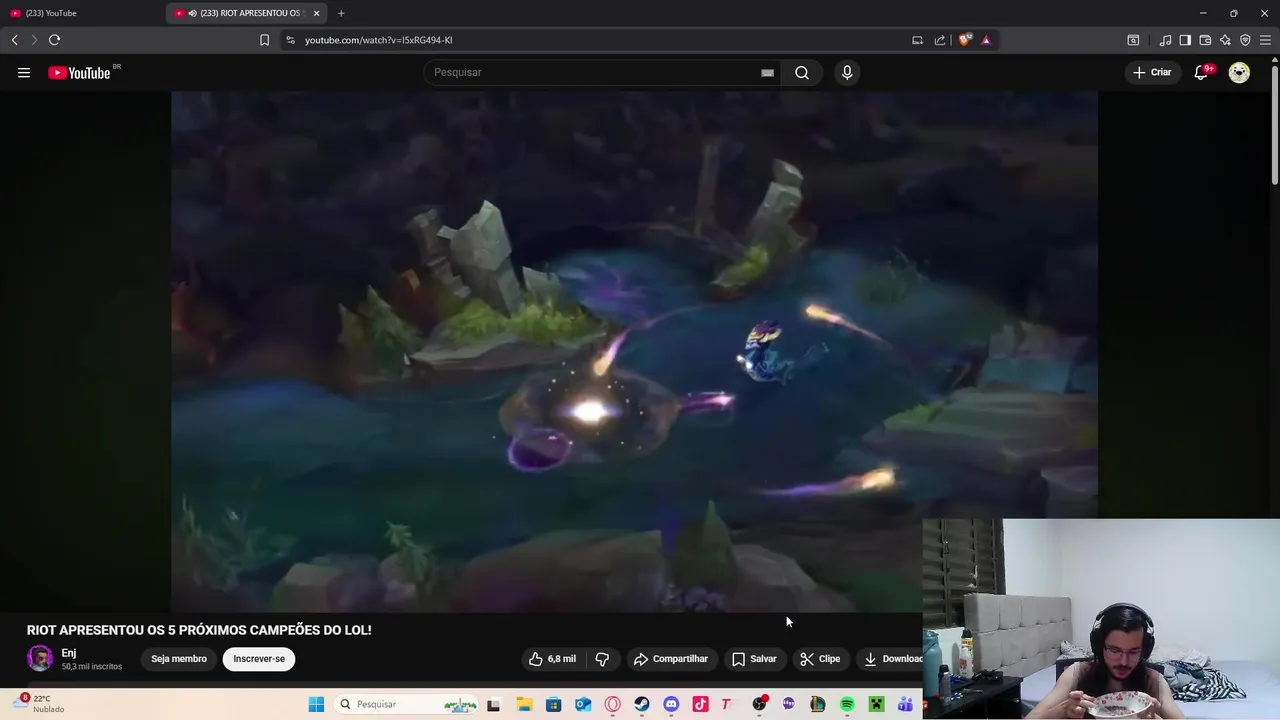The image size is (1280, 720).
Task: Save video with Salvar button
Action: click(x=754, y=659)
